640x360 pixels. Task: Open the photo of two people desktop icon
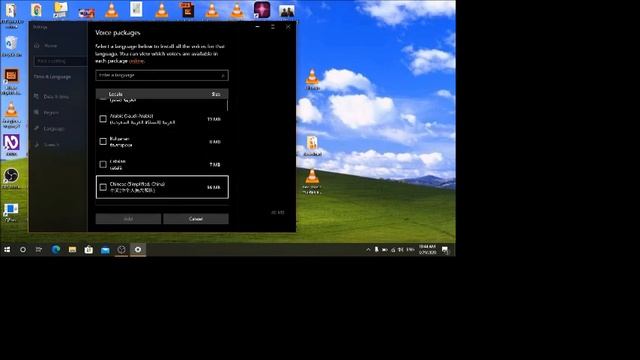coord(287,11)
